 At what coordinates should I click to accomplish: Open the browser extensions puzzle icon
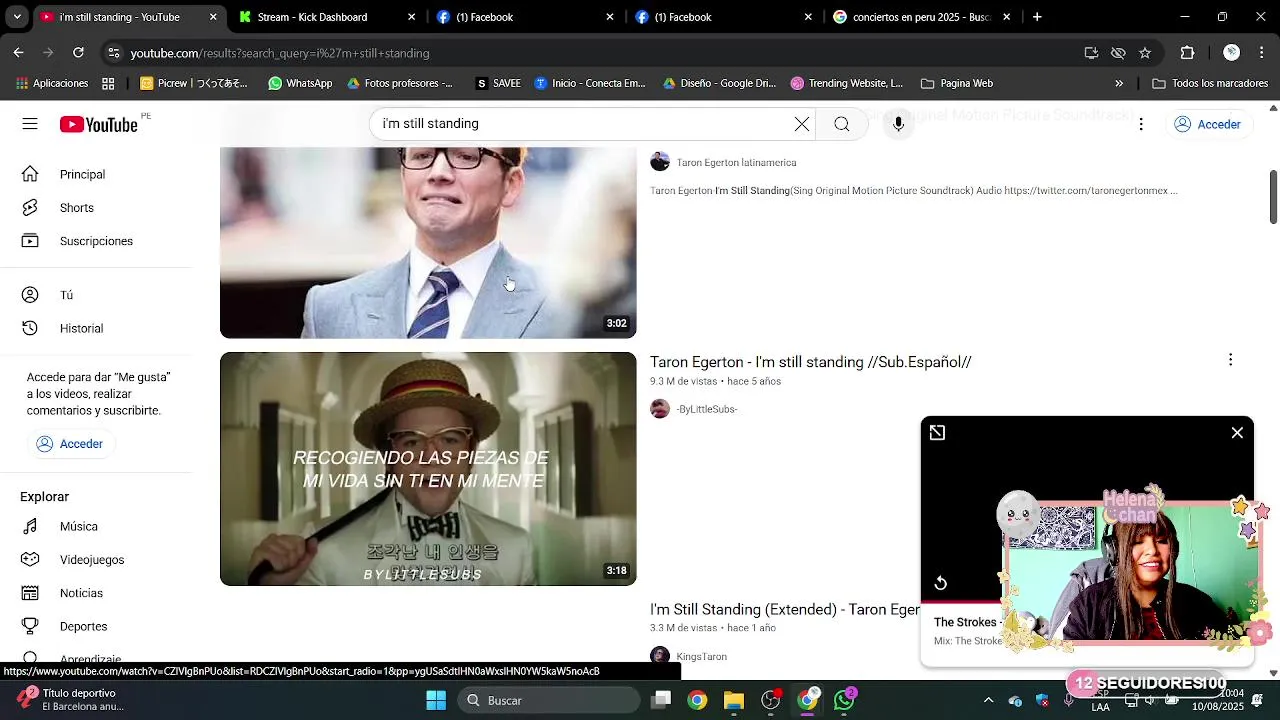pos(1187,53)
